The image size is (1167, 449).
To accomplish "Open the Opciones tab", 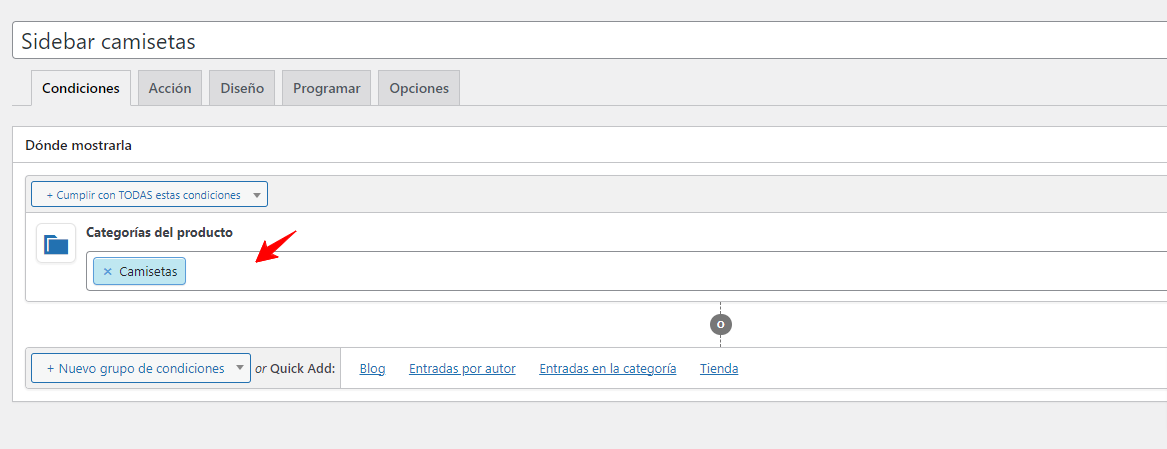I will 419,88.
